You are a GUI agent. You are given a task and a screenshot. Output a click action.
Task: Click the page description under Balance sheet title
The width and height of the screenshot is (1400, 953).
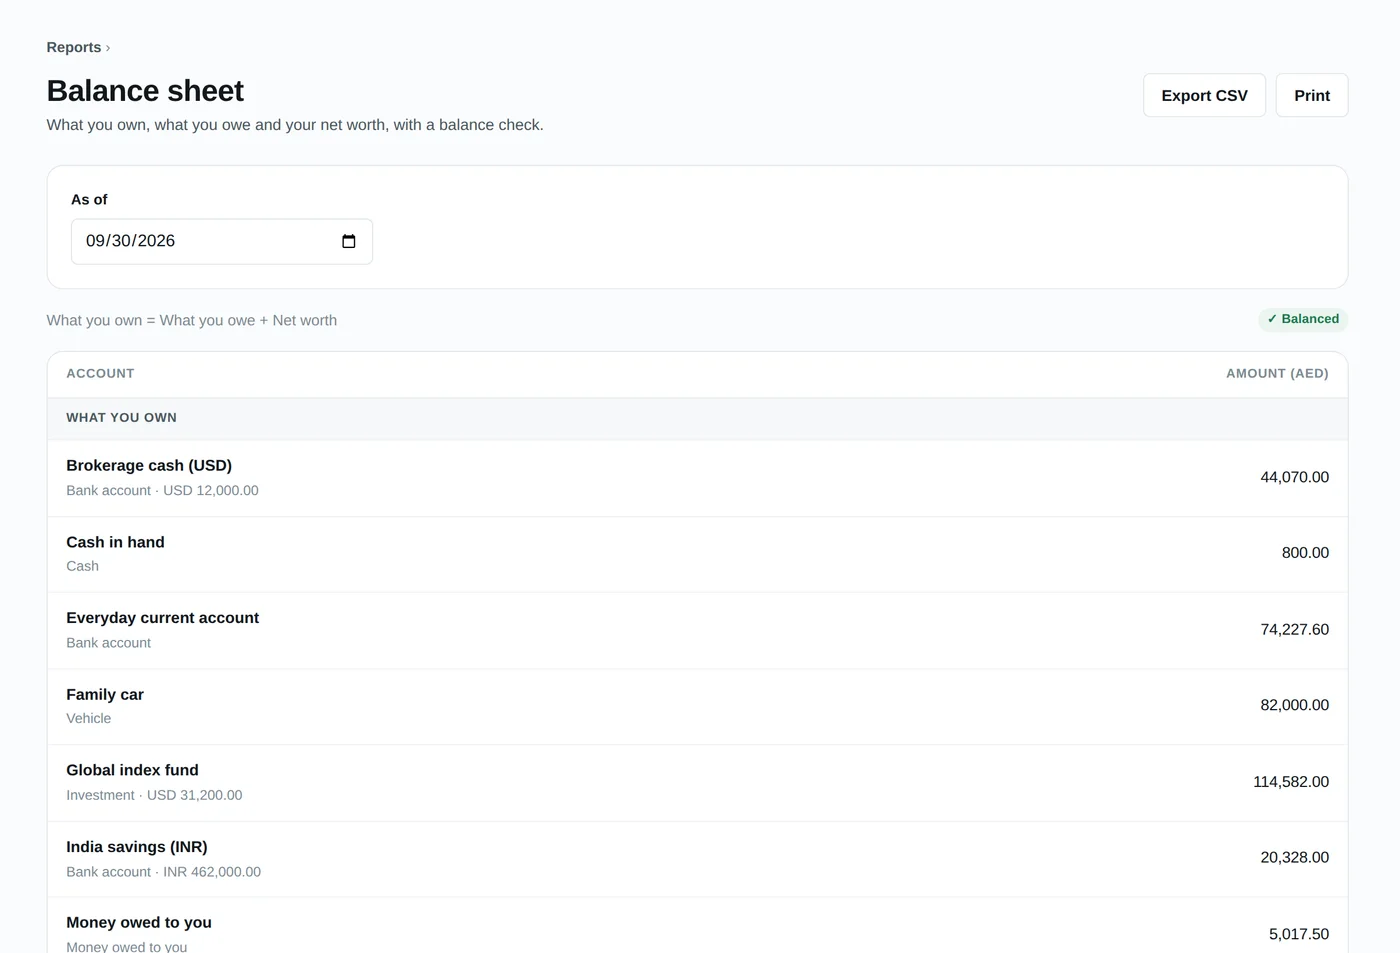[x=295, y=125]
